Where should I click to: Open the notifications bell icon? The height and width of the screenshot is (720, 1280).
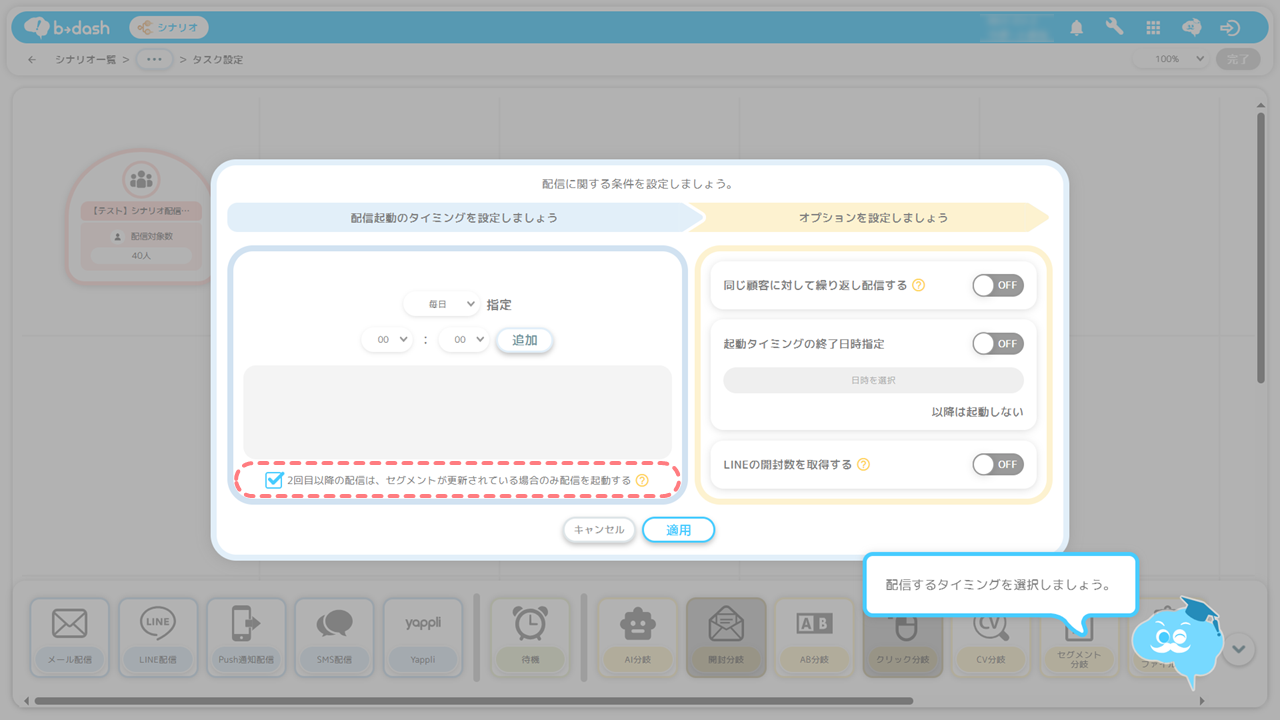coord(1076,28)
